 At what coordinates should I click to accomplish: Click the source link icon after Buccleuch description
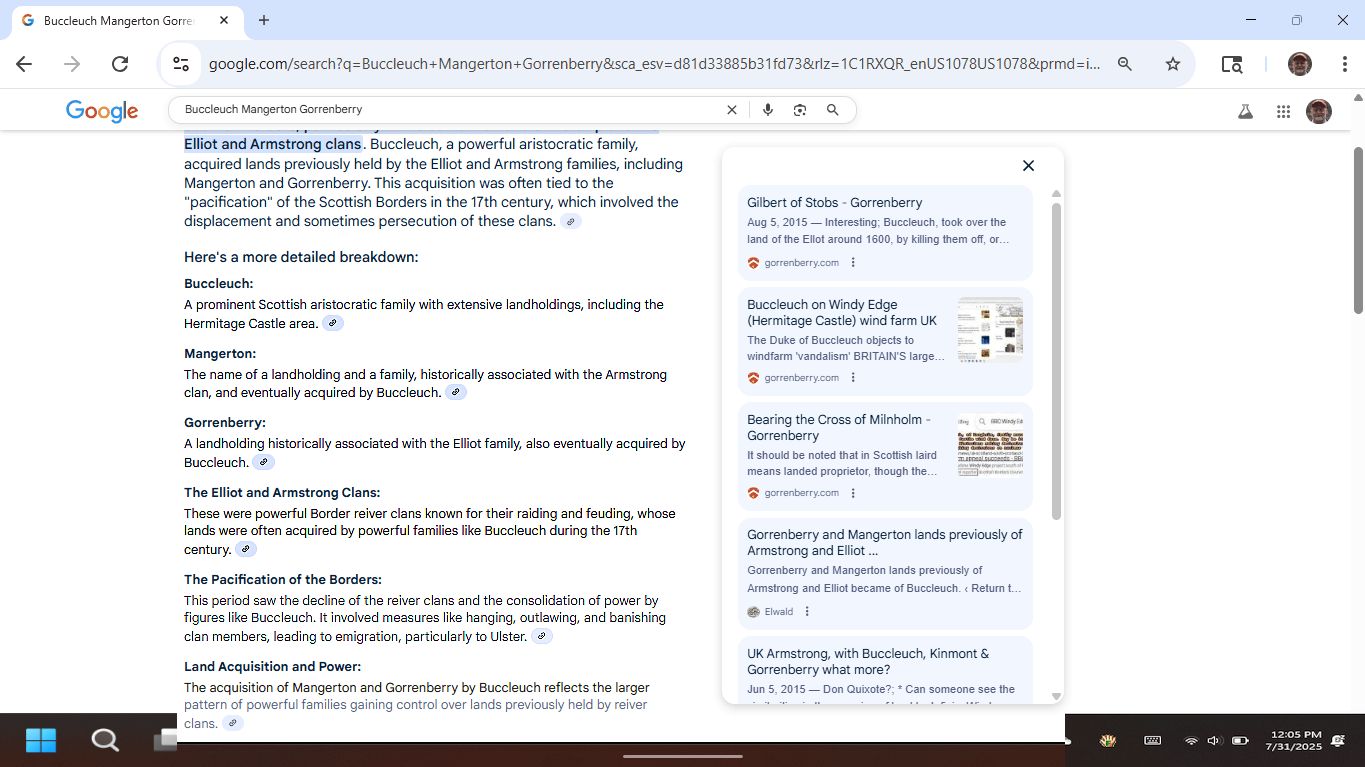click(333, 323)
